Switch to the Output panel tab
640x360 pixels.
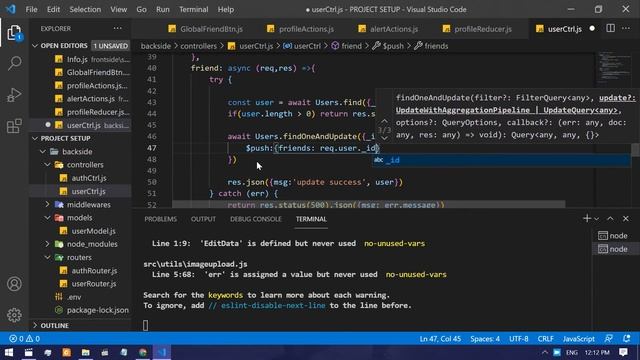[x=203, y=219]
